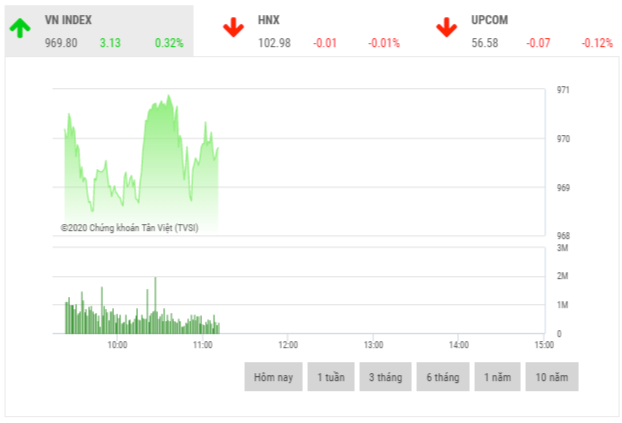Screen dimensions: 622x423
Task: Click the UPCOM -0.12% change figure
Action: tap(597, 43)
